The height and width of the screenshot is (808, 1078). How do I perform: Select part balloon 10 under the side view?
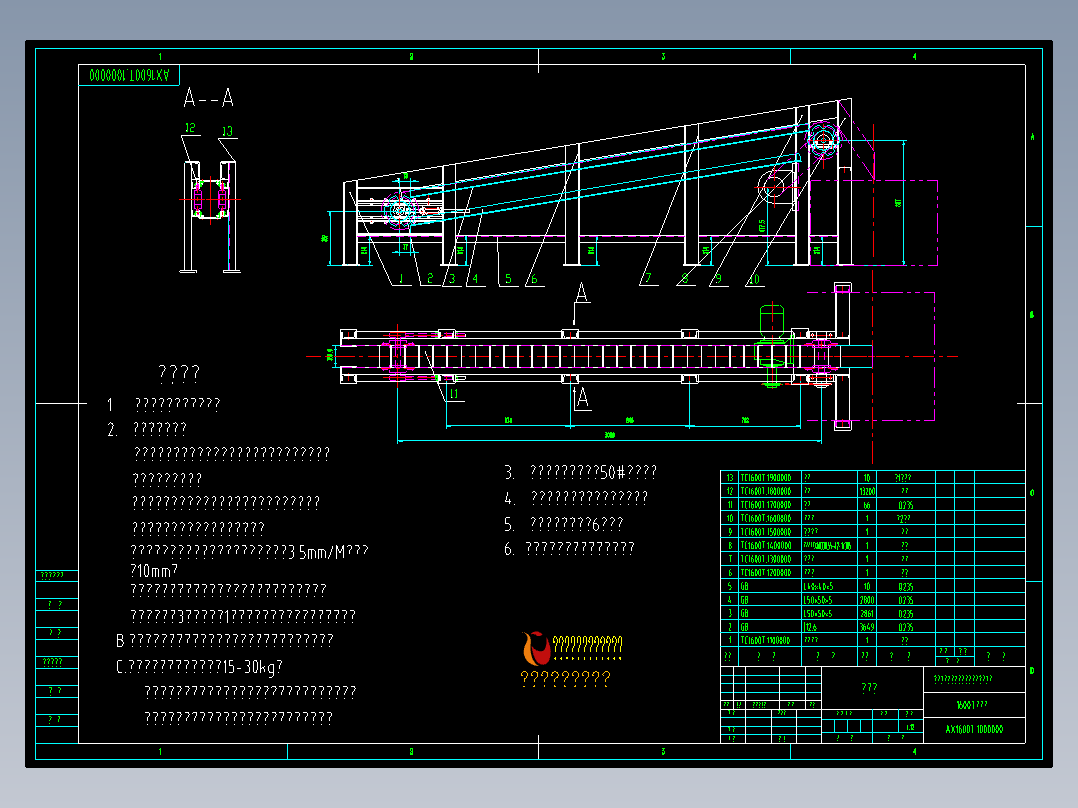pos(754,279)
